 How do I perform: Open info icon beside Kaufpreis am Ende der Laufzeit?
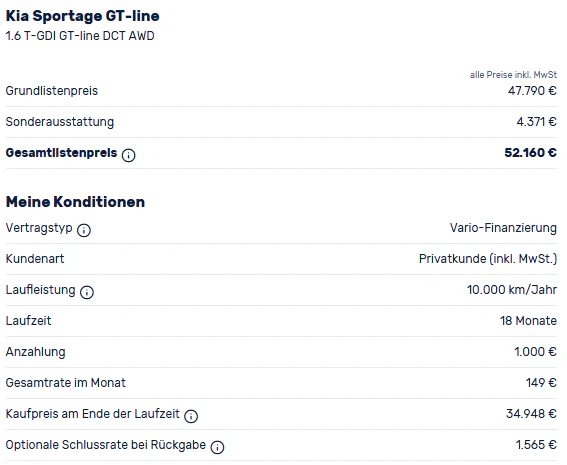click(x=191, y=416)
